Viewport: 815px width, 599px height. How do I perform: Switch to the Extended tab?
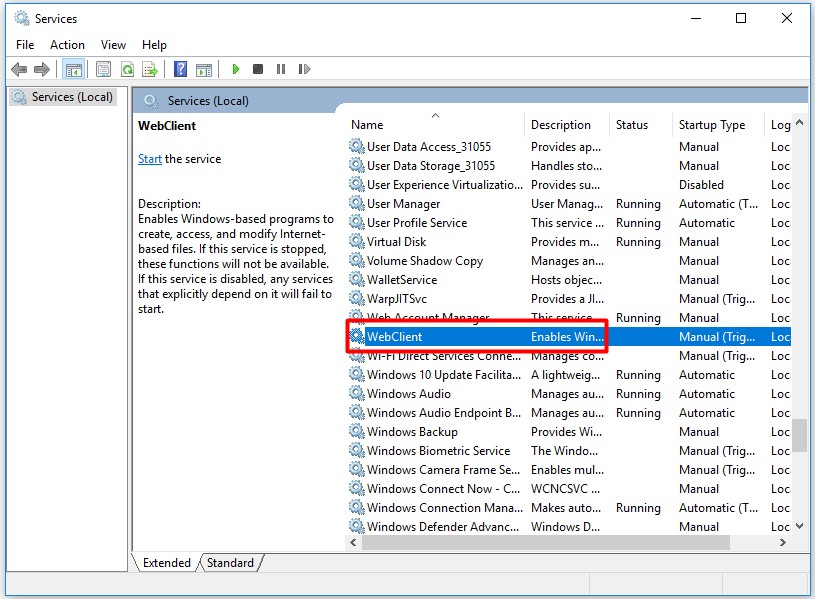(x=166, y=563)
